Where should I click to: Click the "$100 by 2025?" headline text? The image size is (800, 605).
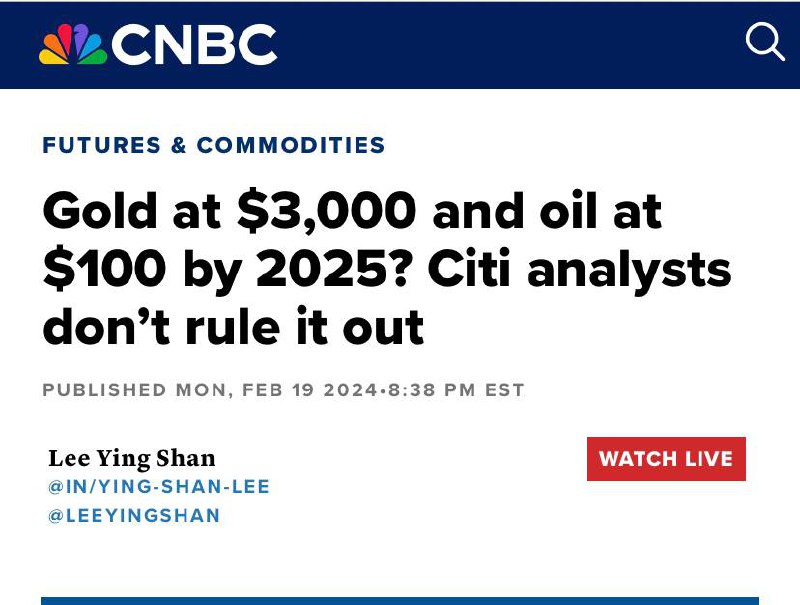point(226,270)
